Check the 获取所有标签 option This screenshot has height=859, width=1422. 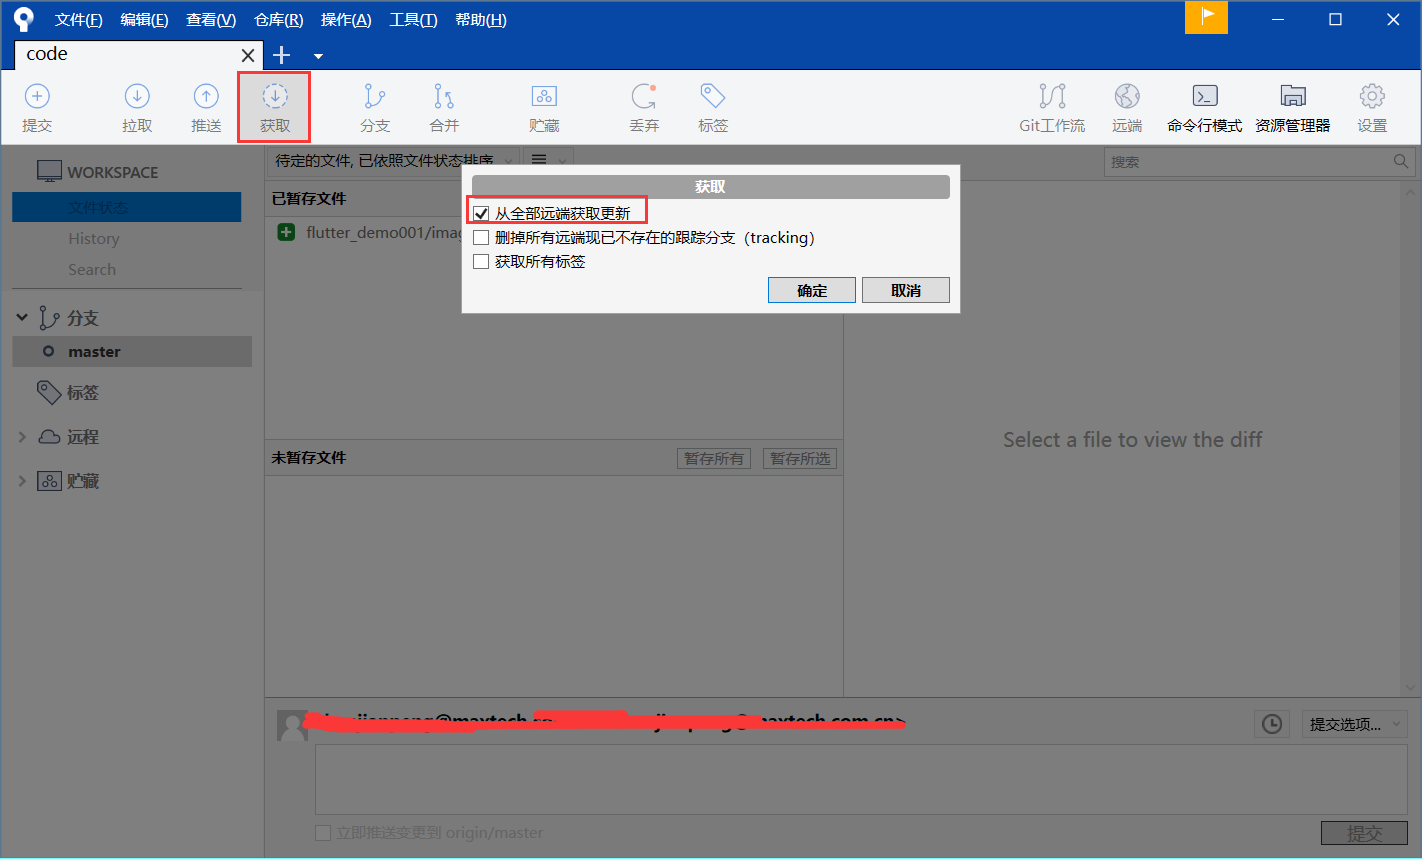[481, 261]
